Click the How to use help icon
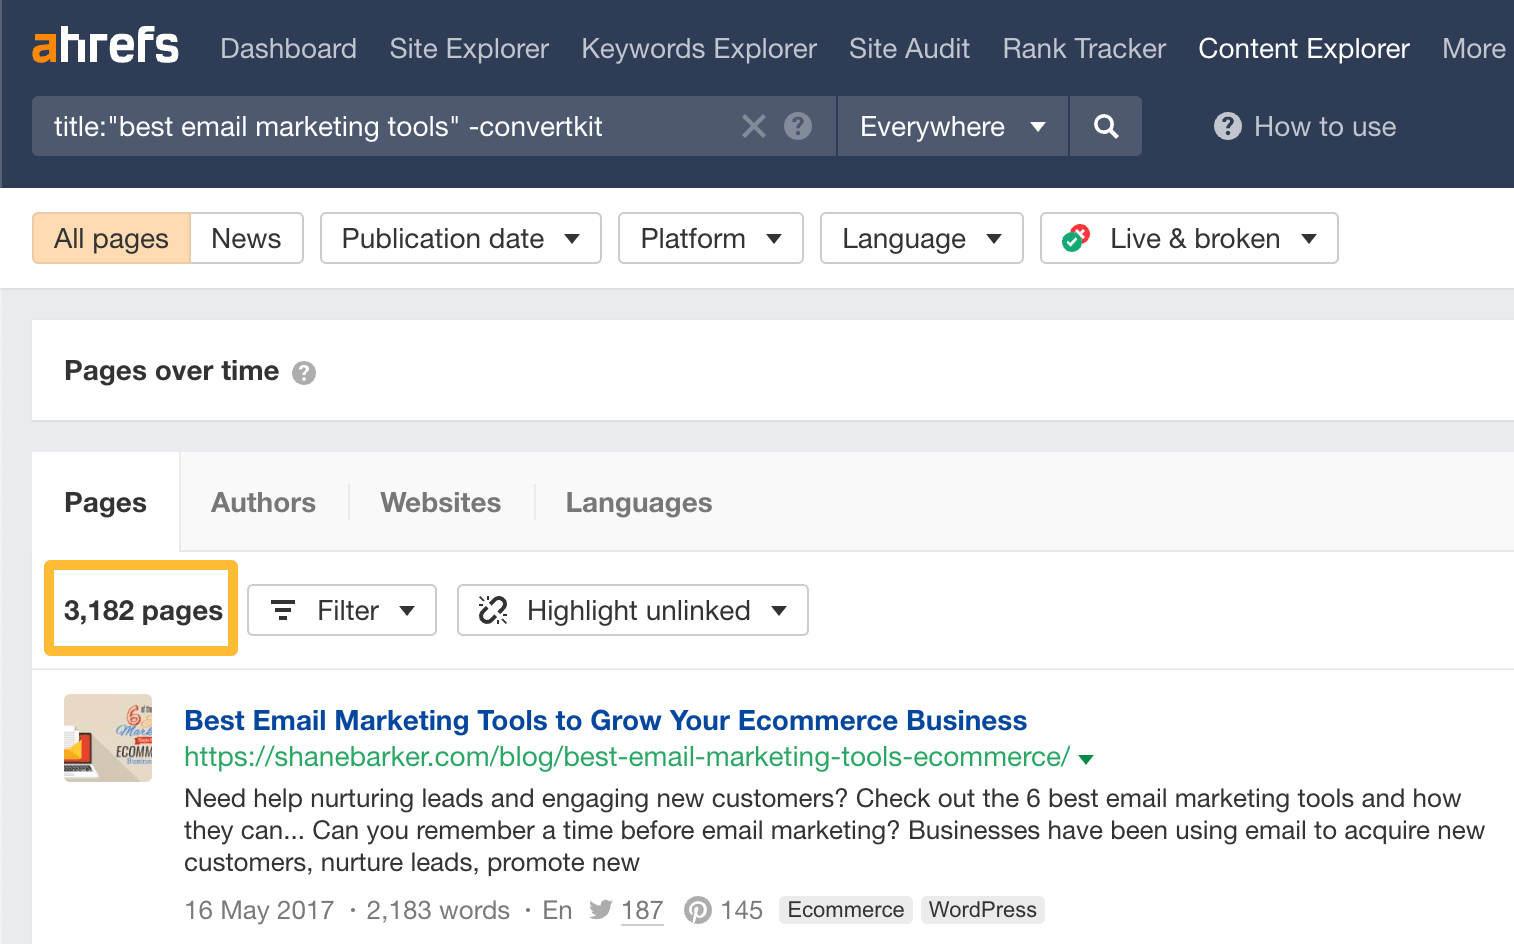The width and height of the screenshot is (1514, 944). pos(1227,126)
